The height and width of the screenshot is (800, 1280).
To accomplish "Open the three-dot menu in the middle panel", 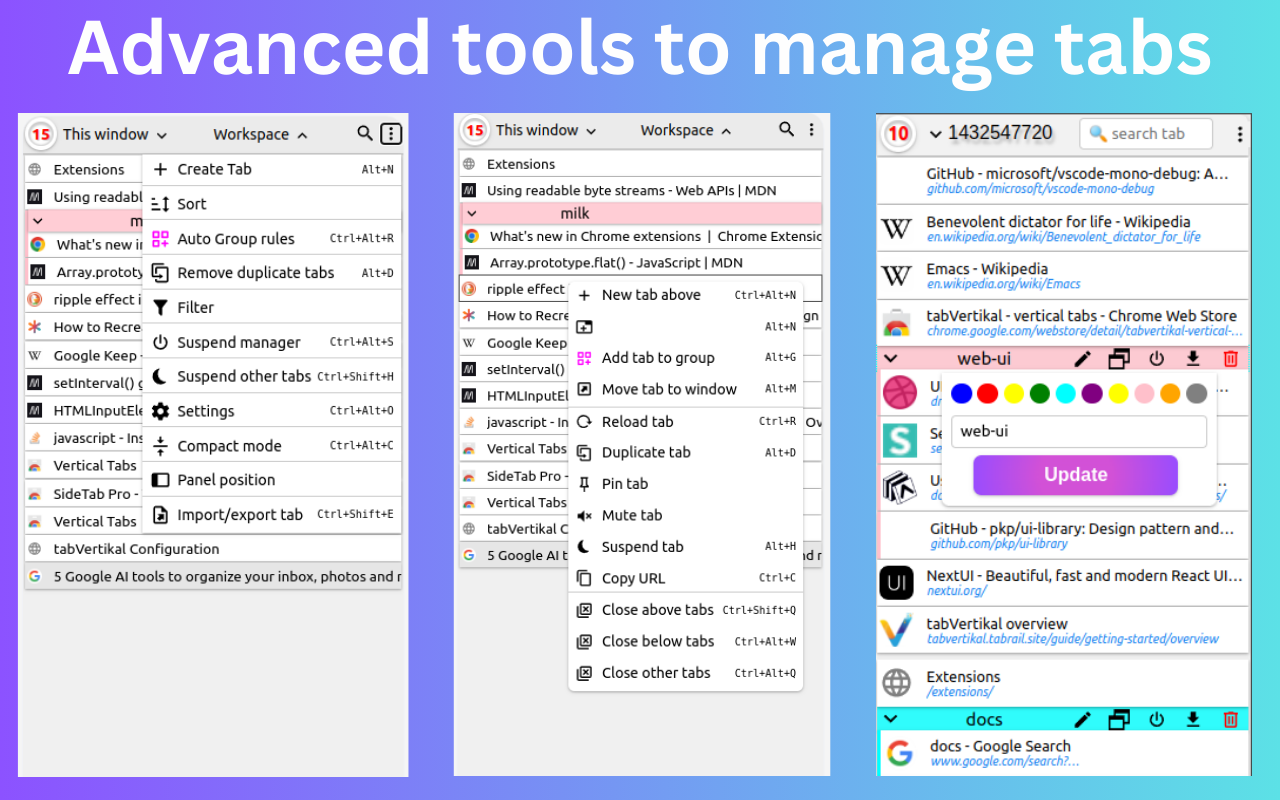I will point(811,130).
